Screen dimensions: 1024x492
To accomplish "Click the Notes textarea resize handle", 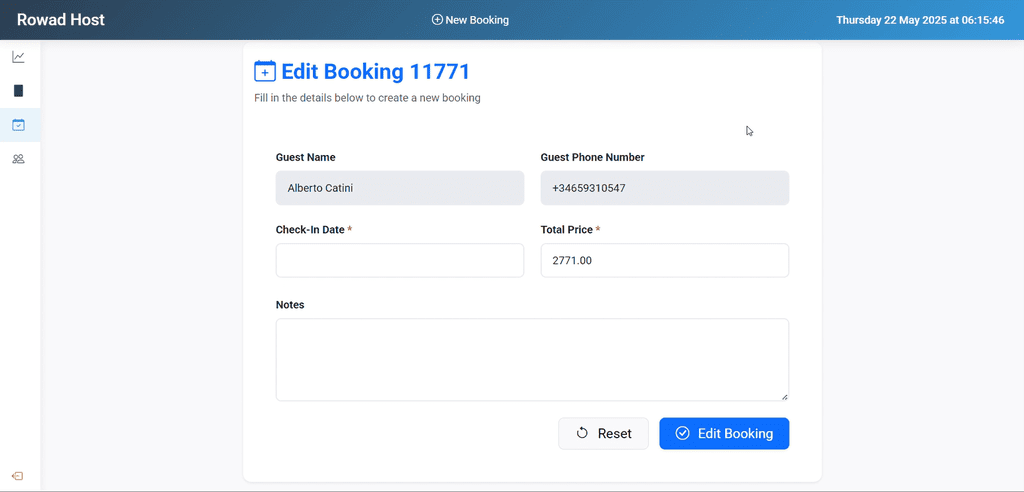I will (x=784, y=396).
